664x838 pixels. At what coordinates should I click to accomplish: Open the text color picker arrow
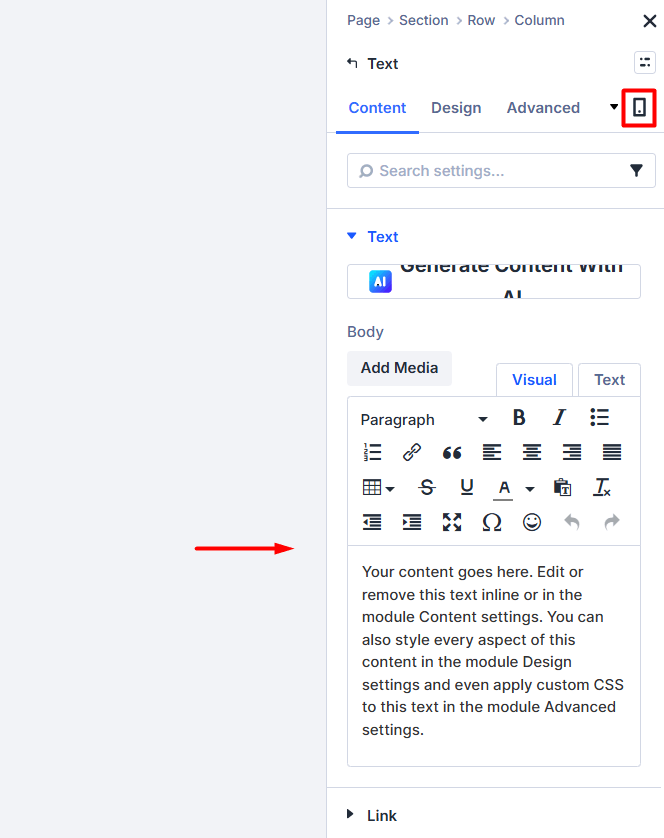(530, 488)
